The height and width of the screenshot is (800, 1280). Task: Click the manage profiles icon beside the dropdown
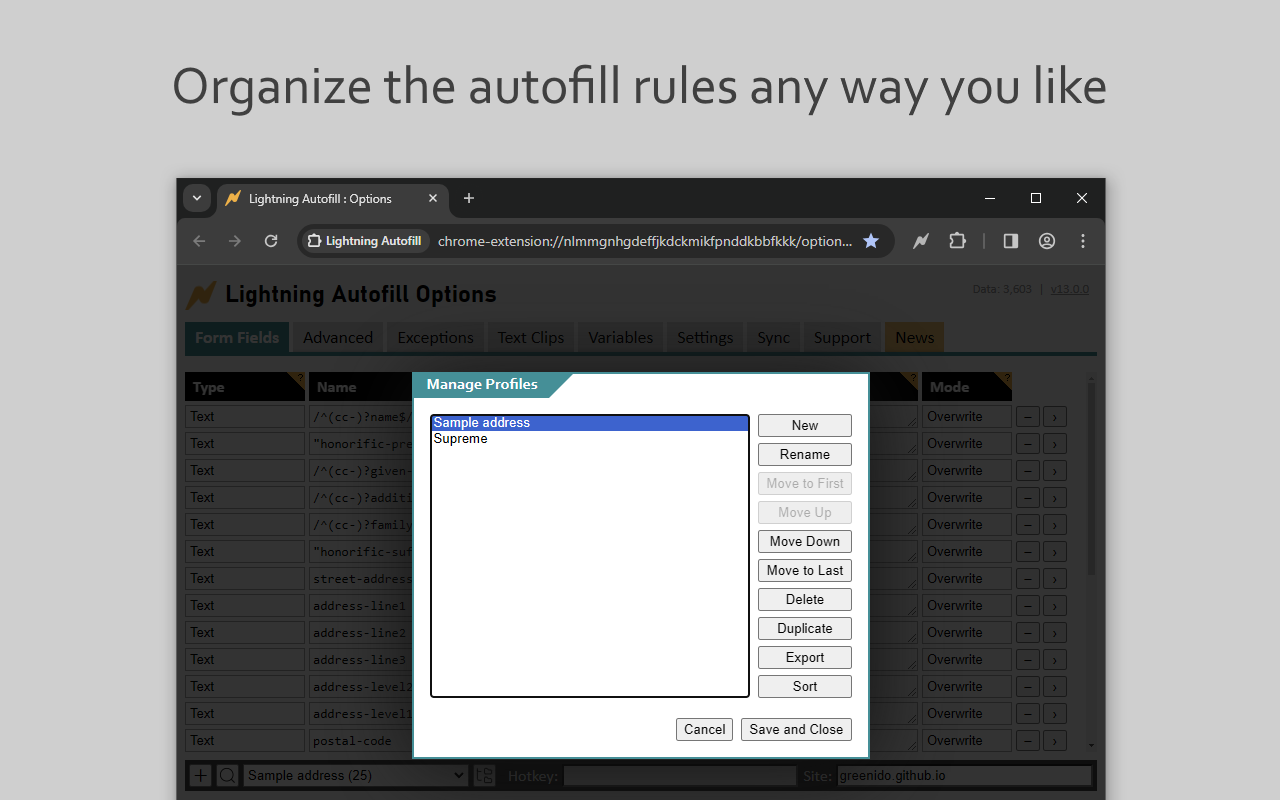click(x=484, y=775)
